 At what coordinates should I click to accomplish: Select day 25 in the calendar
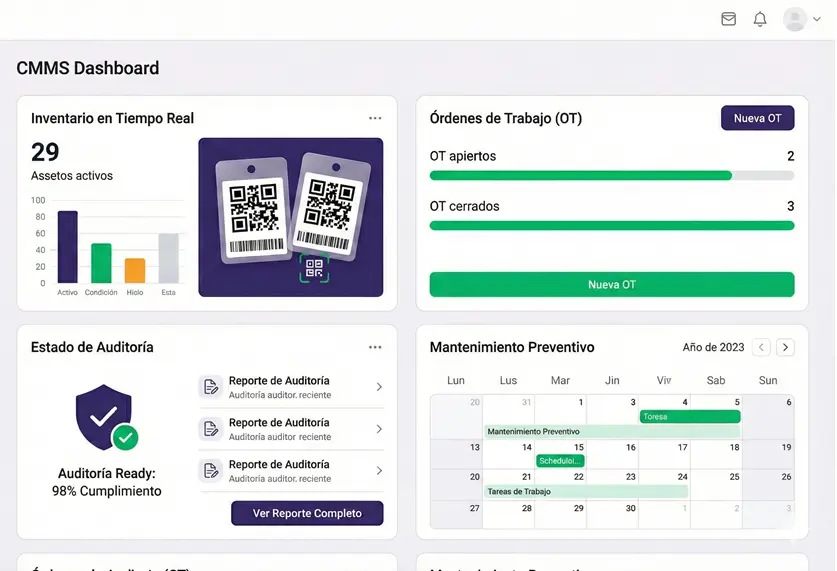tap(735, 477)
